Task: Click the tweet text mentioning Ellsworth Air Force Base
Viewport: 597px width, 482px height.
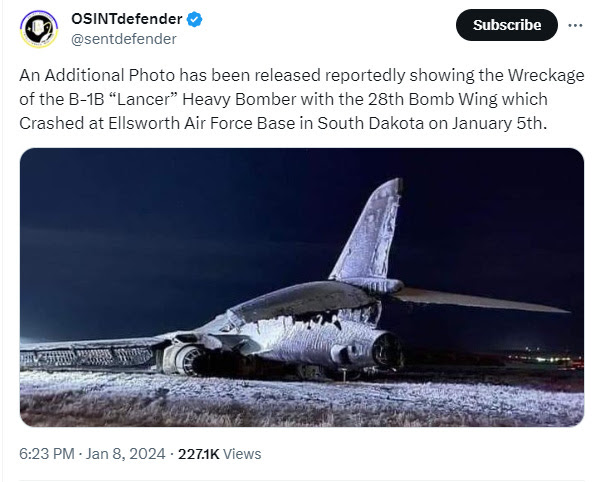Action: [201, 123]
